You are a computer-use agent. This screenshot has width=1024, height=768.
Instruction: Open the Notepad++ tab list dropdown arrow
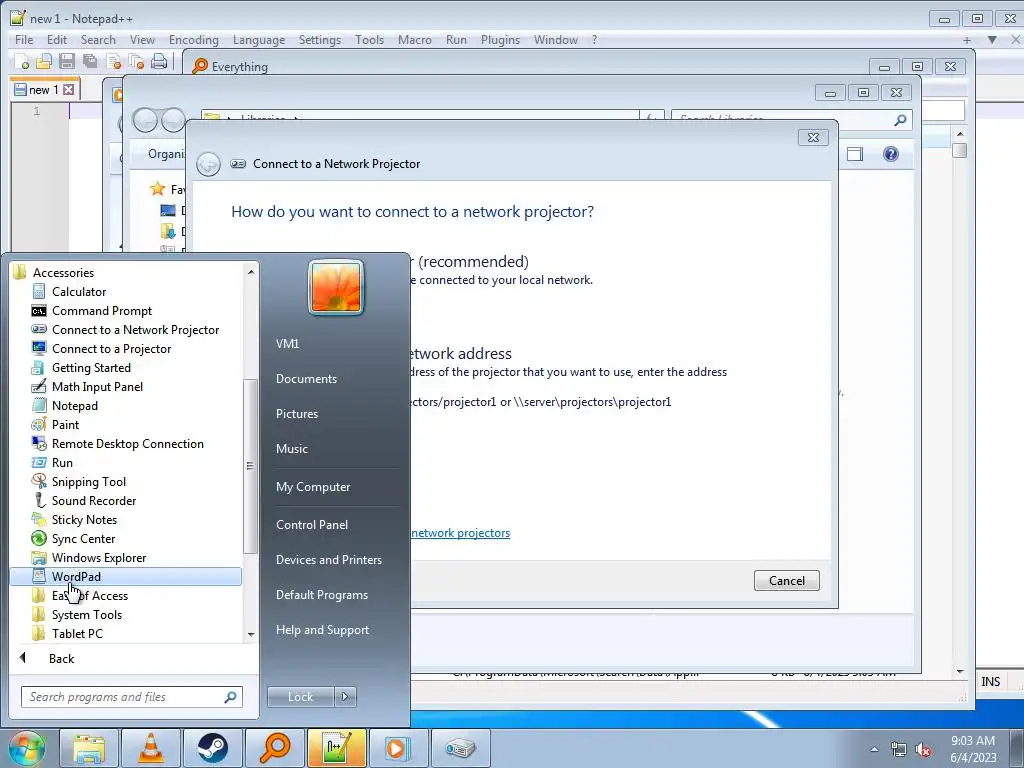pyautogui.click(x=992, y=40)
